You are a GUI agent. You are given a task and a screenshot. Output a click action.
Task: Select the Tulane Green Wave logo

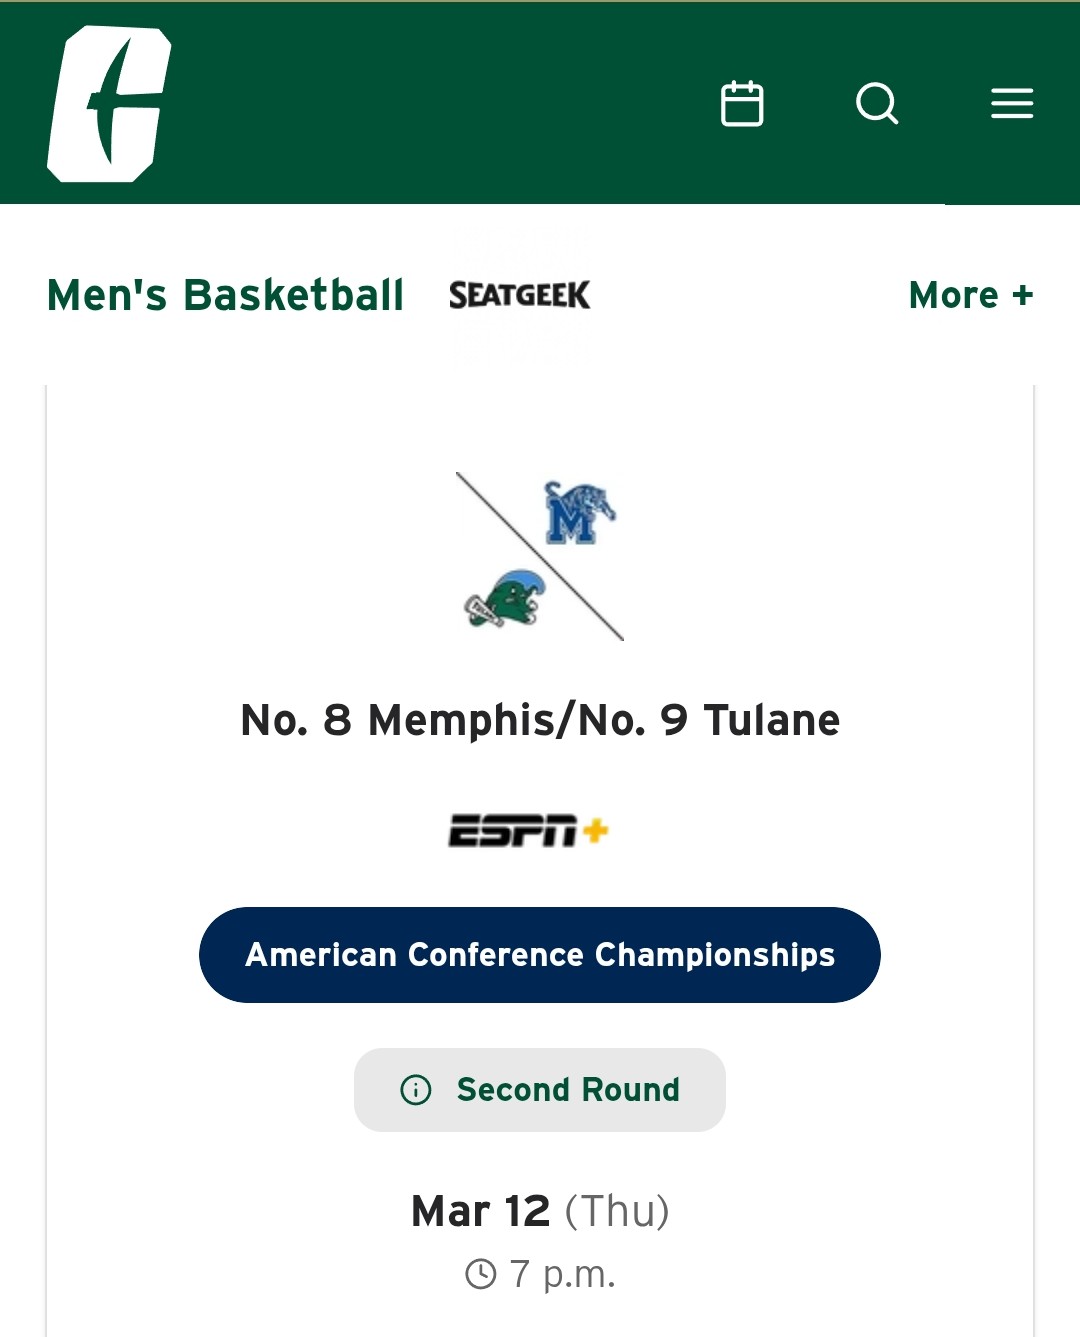coord(505,600)
